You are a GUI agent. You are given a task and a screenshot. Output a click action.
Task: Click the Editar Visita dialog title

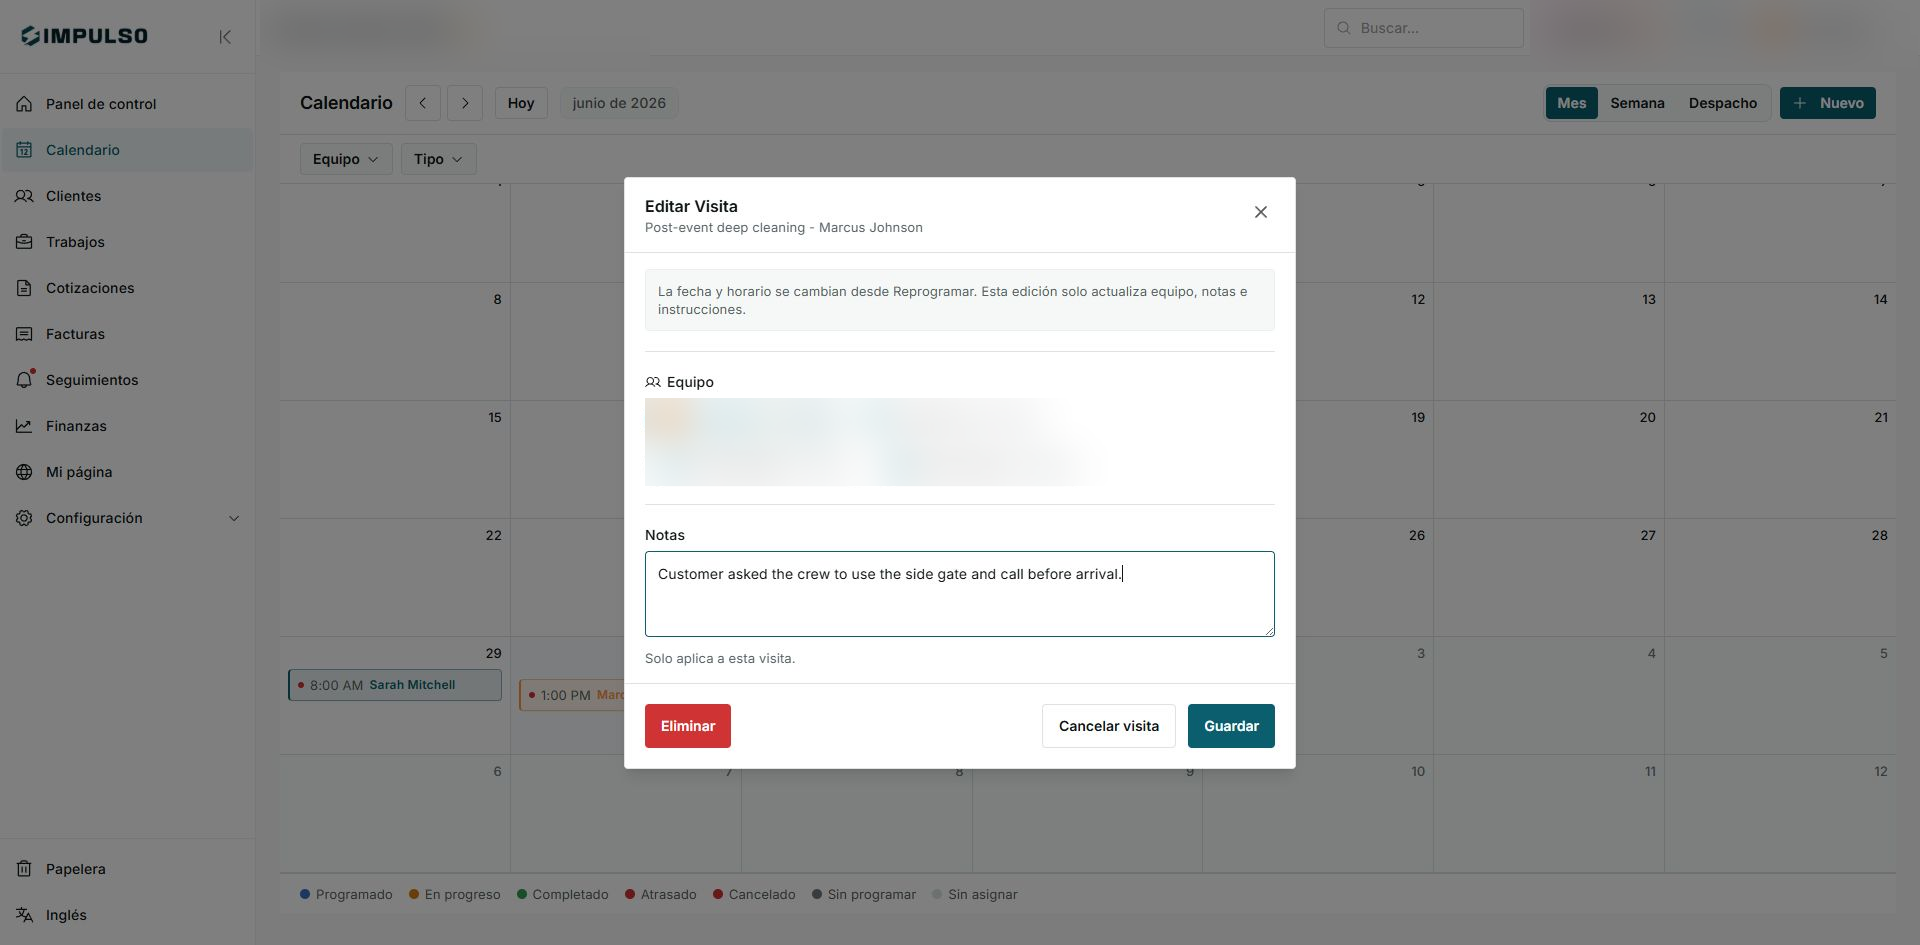691,206
